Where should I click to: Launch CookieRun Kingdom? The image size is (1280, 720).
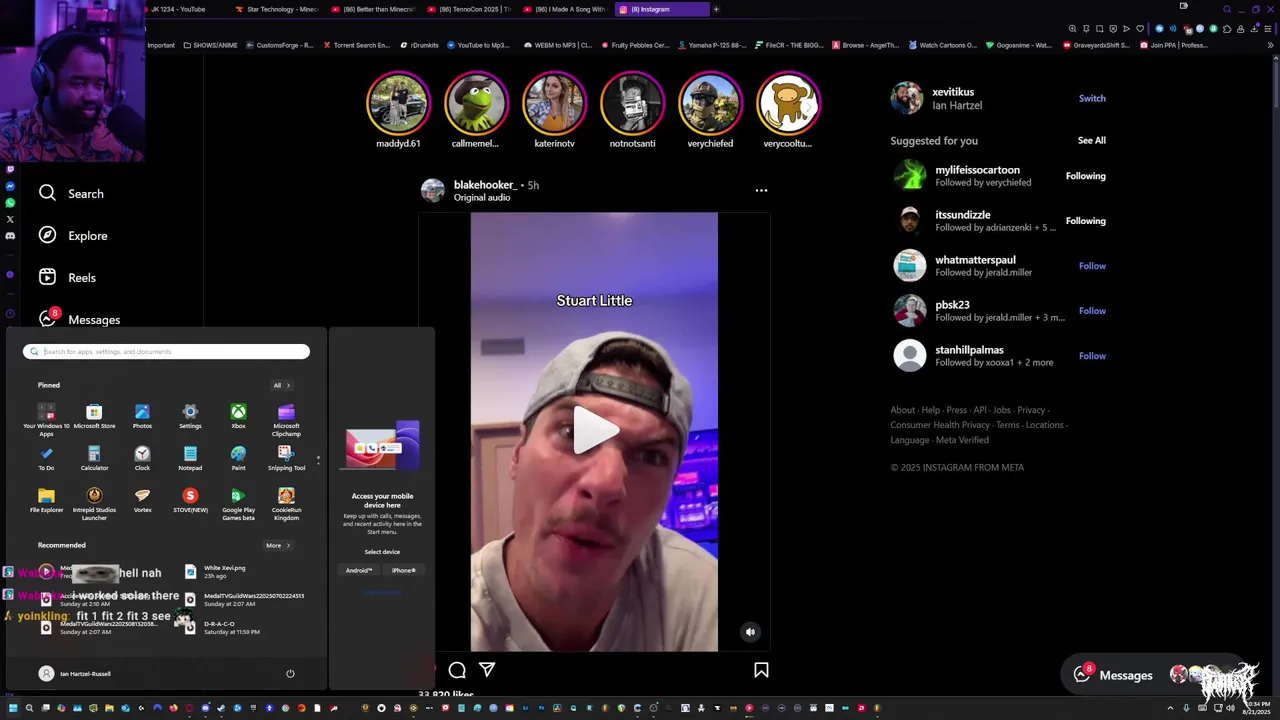coord(286,504)
